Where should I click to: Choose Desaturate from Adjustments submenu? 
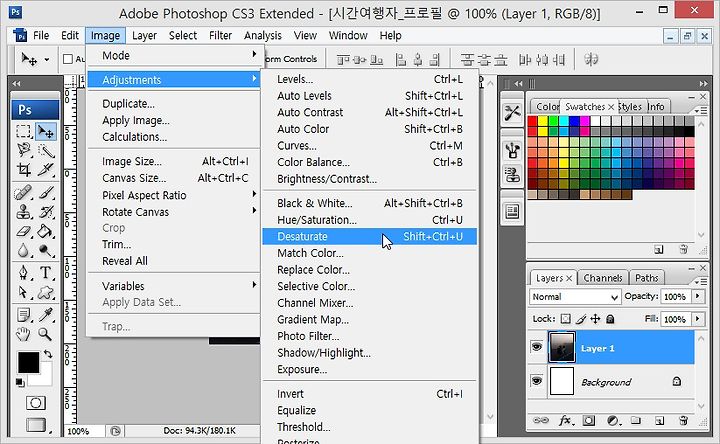[x=370, y=236]
